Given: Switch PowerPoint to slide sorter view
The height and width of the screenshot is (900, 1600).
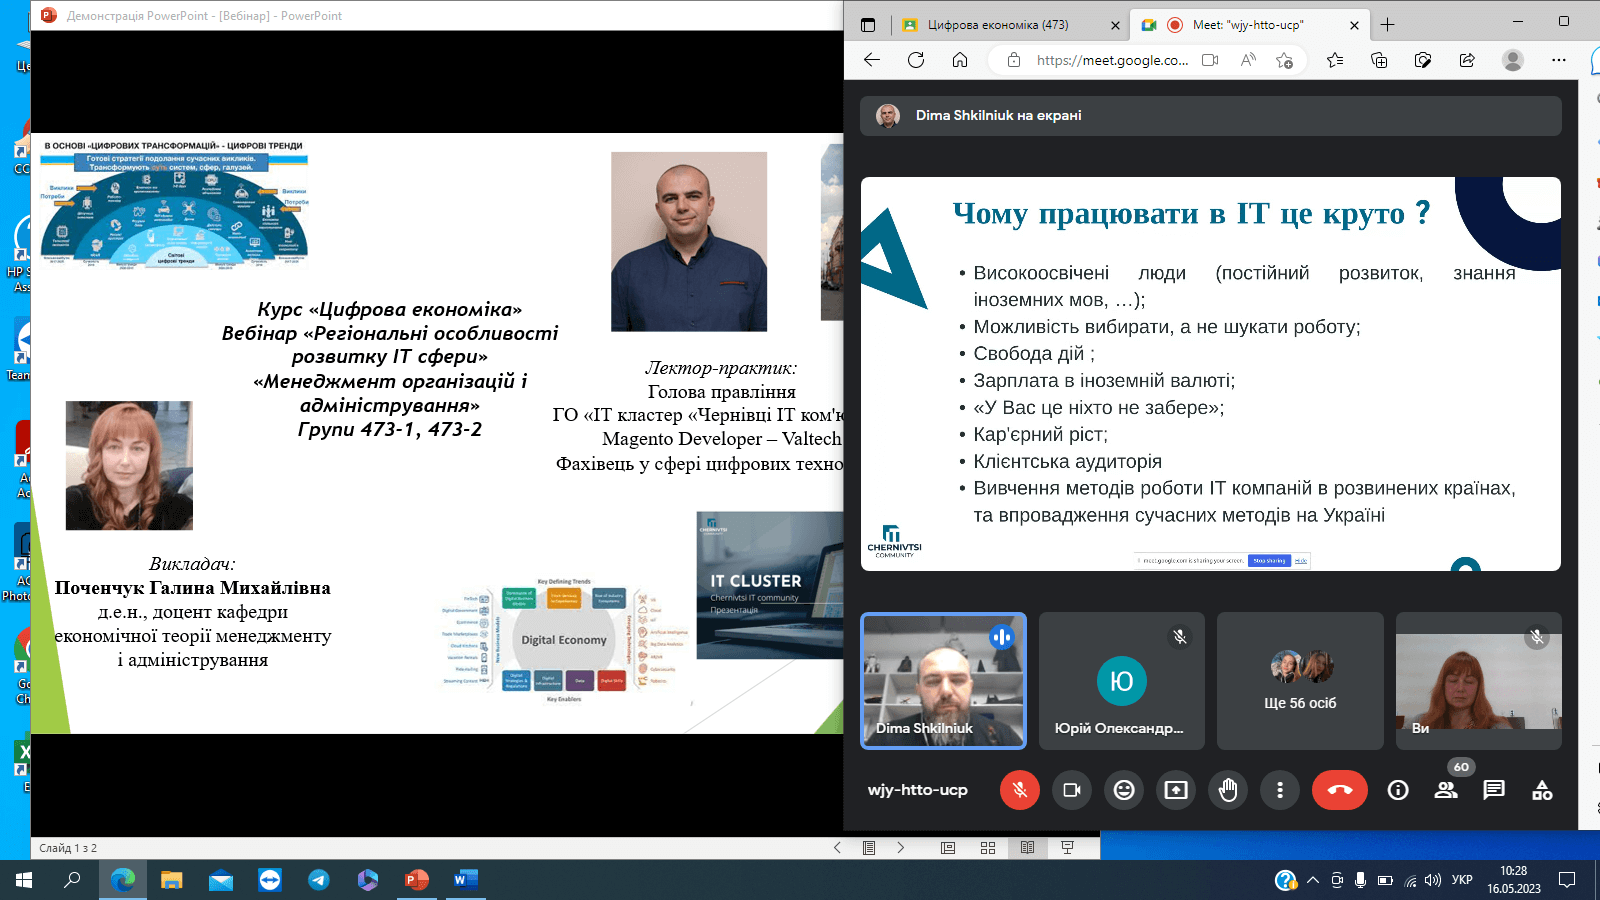Looking at the screenshot, I should click(x=988, y=848).
